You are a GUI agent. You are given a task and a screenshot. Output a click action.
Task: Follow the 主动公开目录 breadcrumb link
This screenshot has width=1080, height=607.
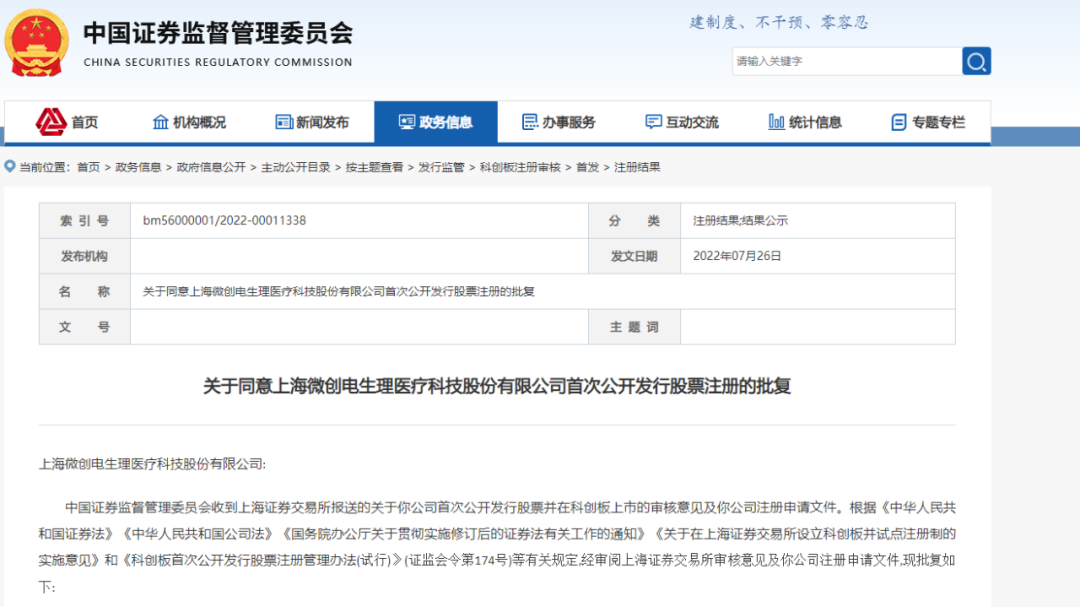295,167
